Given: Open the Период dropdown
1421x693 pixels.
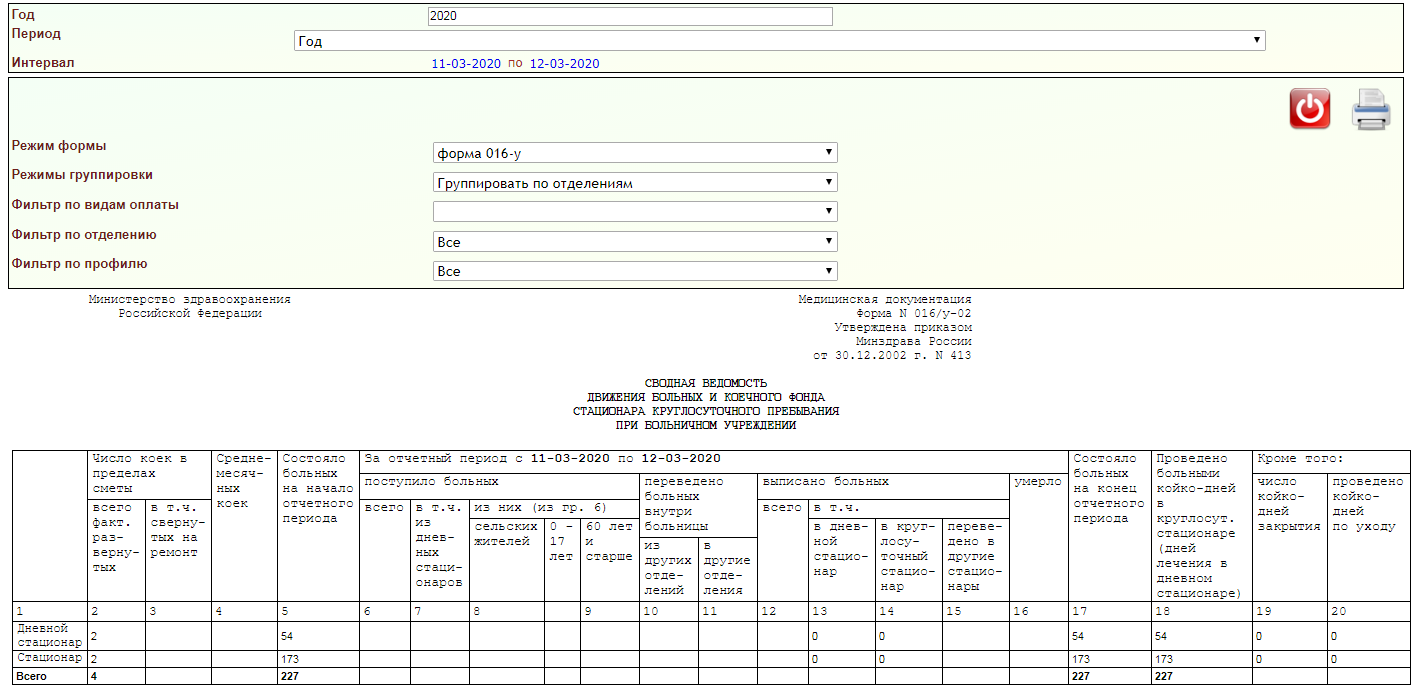Looking at the screenshot, I should click(x=779, y=41).
